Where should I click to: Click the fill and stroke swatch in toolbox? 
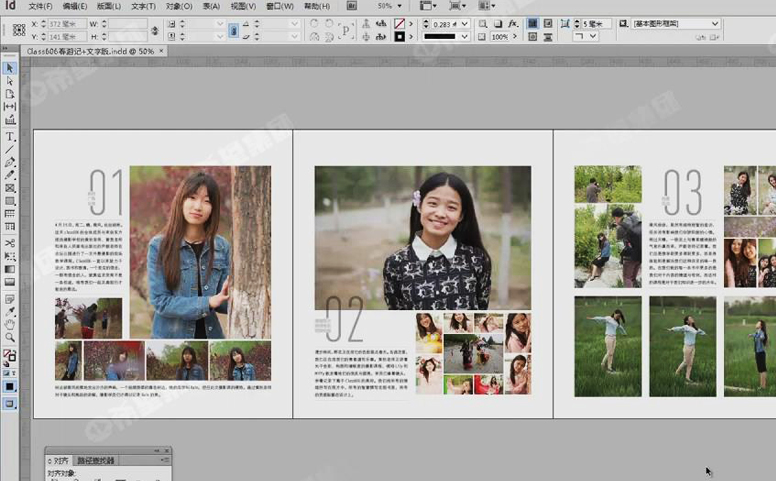9,356
